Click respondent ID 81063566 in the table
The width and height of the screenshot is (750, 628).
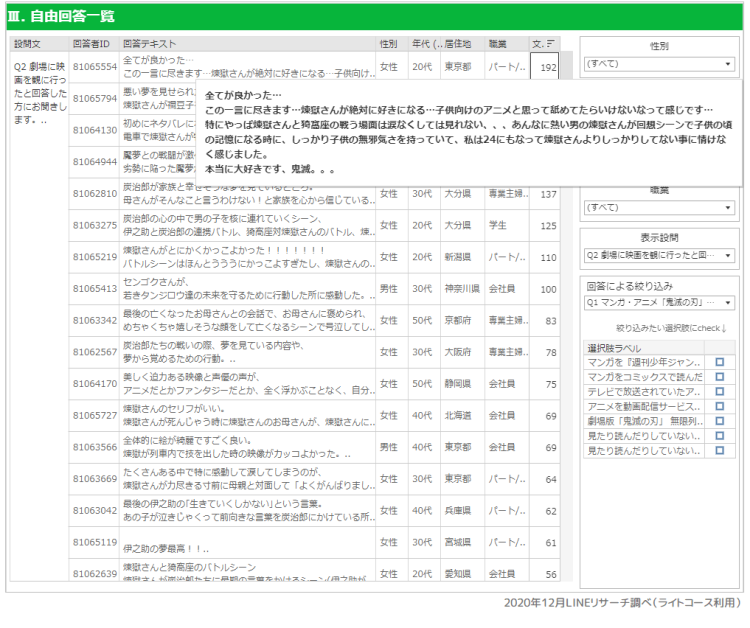[x=95, y=447]
